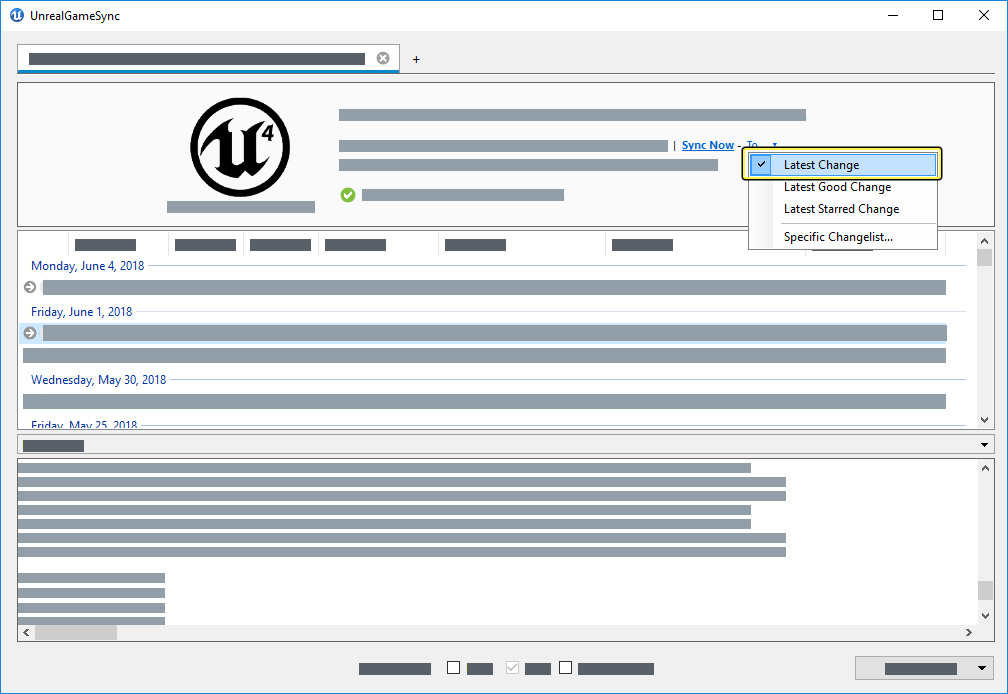Click the log horizontal scrollbar thumb

click(x=76, y=632)
